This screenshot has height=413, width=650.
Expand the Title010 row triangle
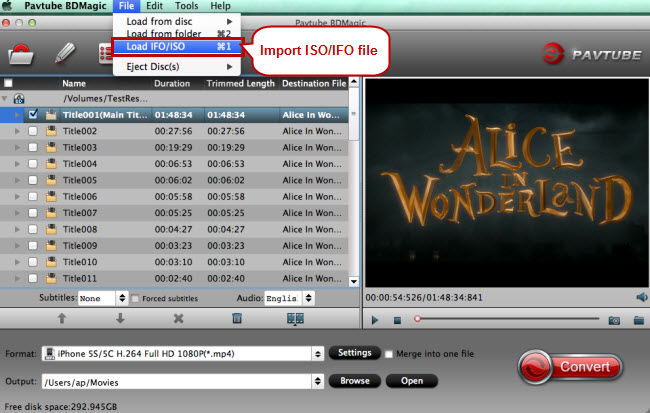click(x=17, y=262)
